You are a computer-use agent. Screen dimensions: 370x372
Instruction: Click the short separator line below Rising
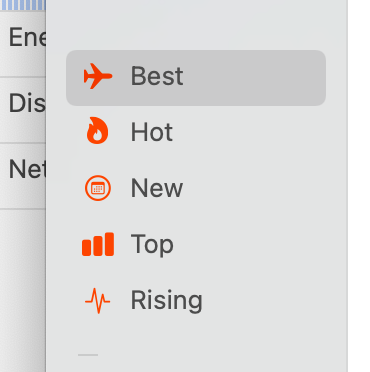(x=88, y=355)
